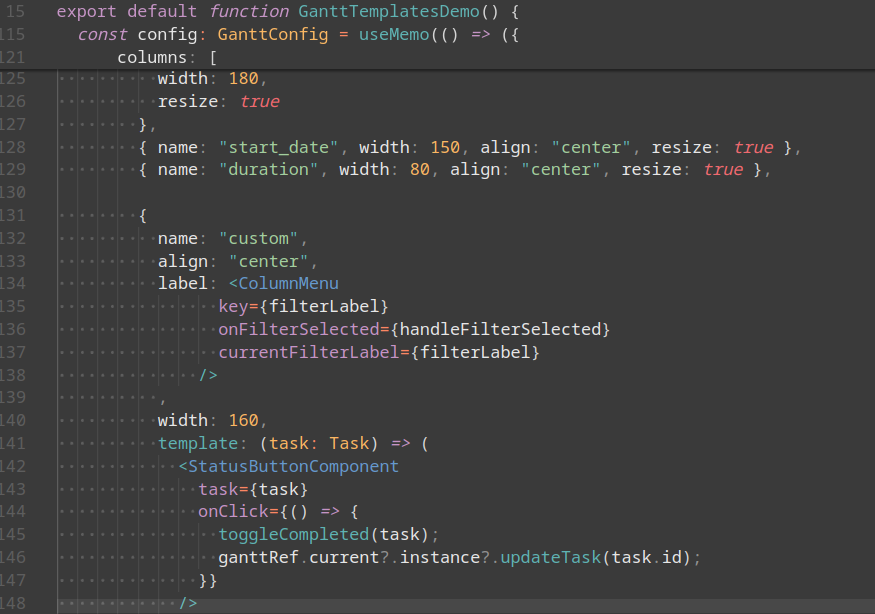Click "center" string on line 133
The height and width of the screenshot is (614, 875).
click(x=268, y=261)
